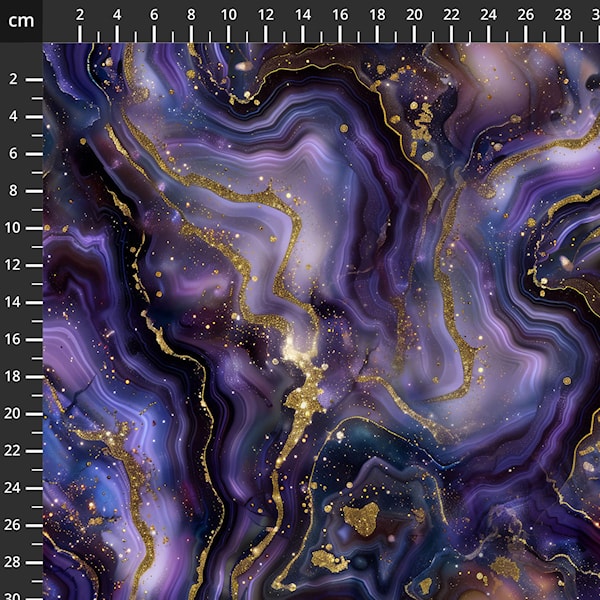Click the 18 mark on the top ruler
This screenshot has width=600, height=600.
click(377, 16)
